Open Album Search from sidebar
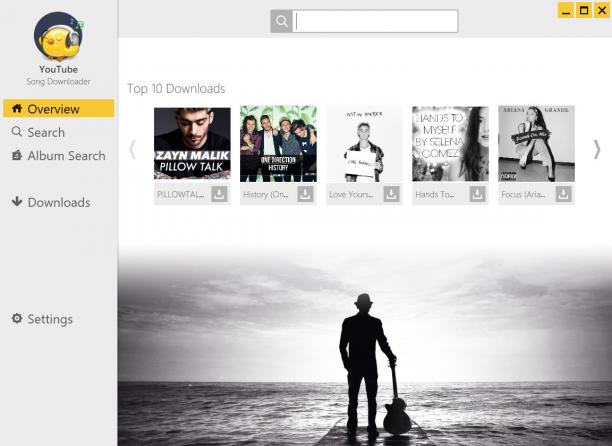 59,156
